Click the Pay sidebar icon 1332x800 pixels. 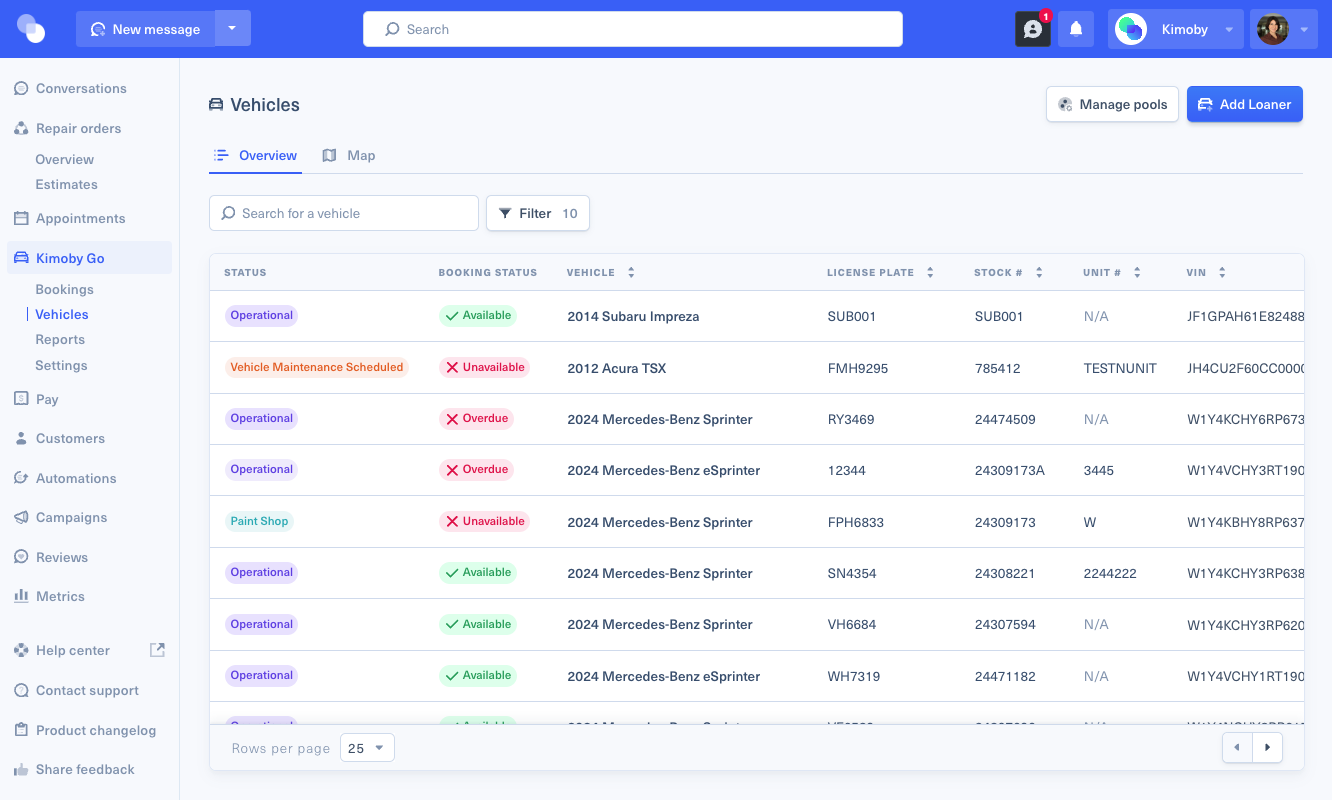click(x=21, y=399)
